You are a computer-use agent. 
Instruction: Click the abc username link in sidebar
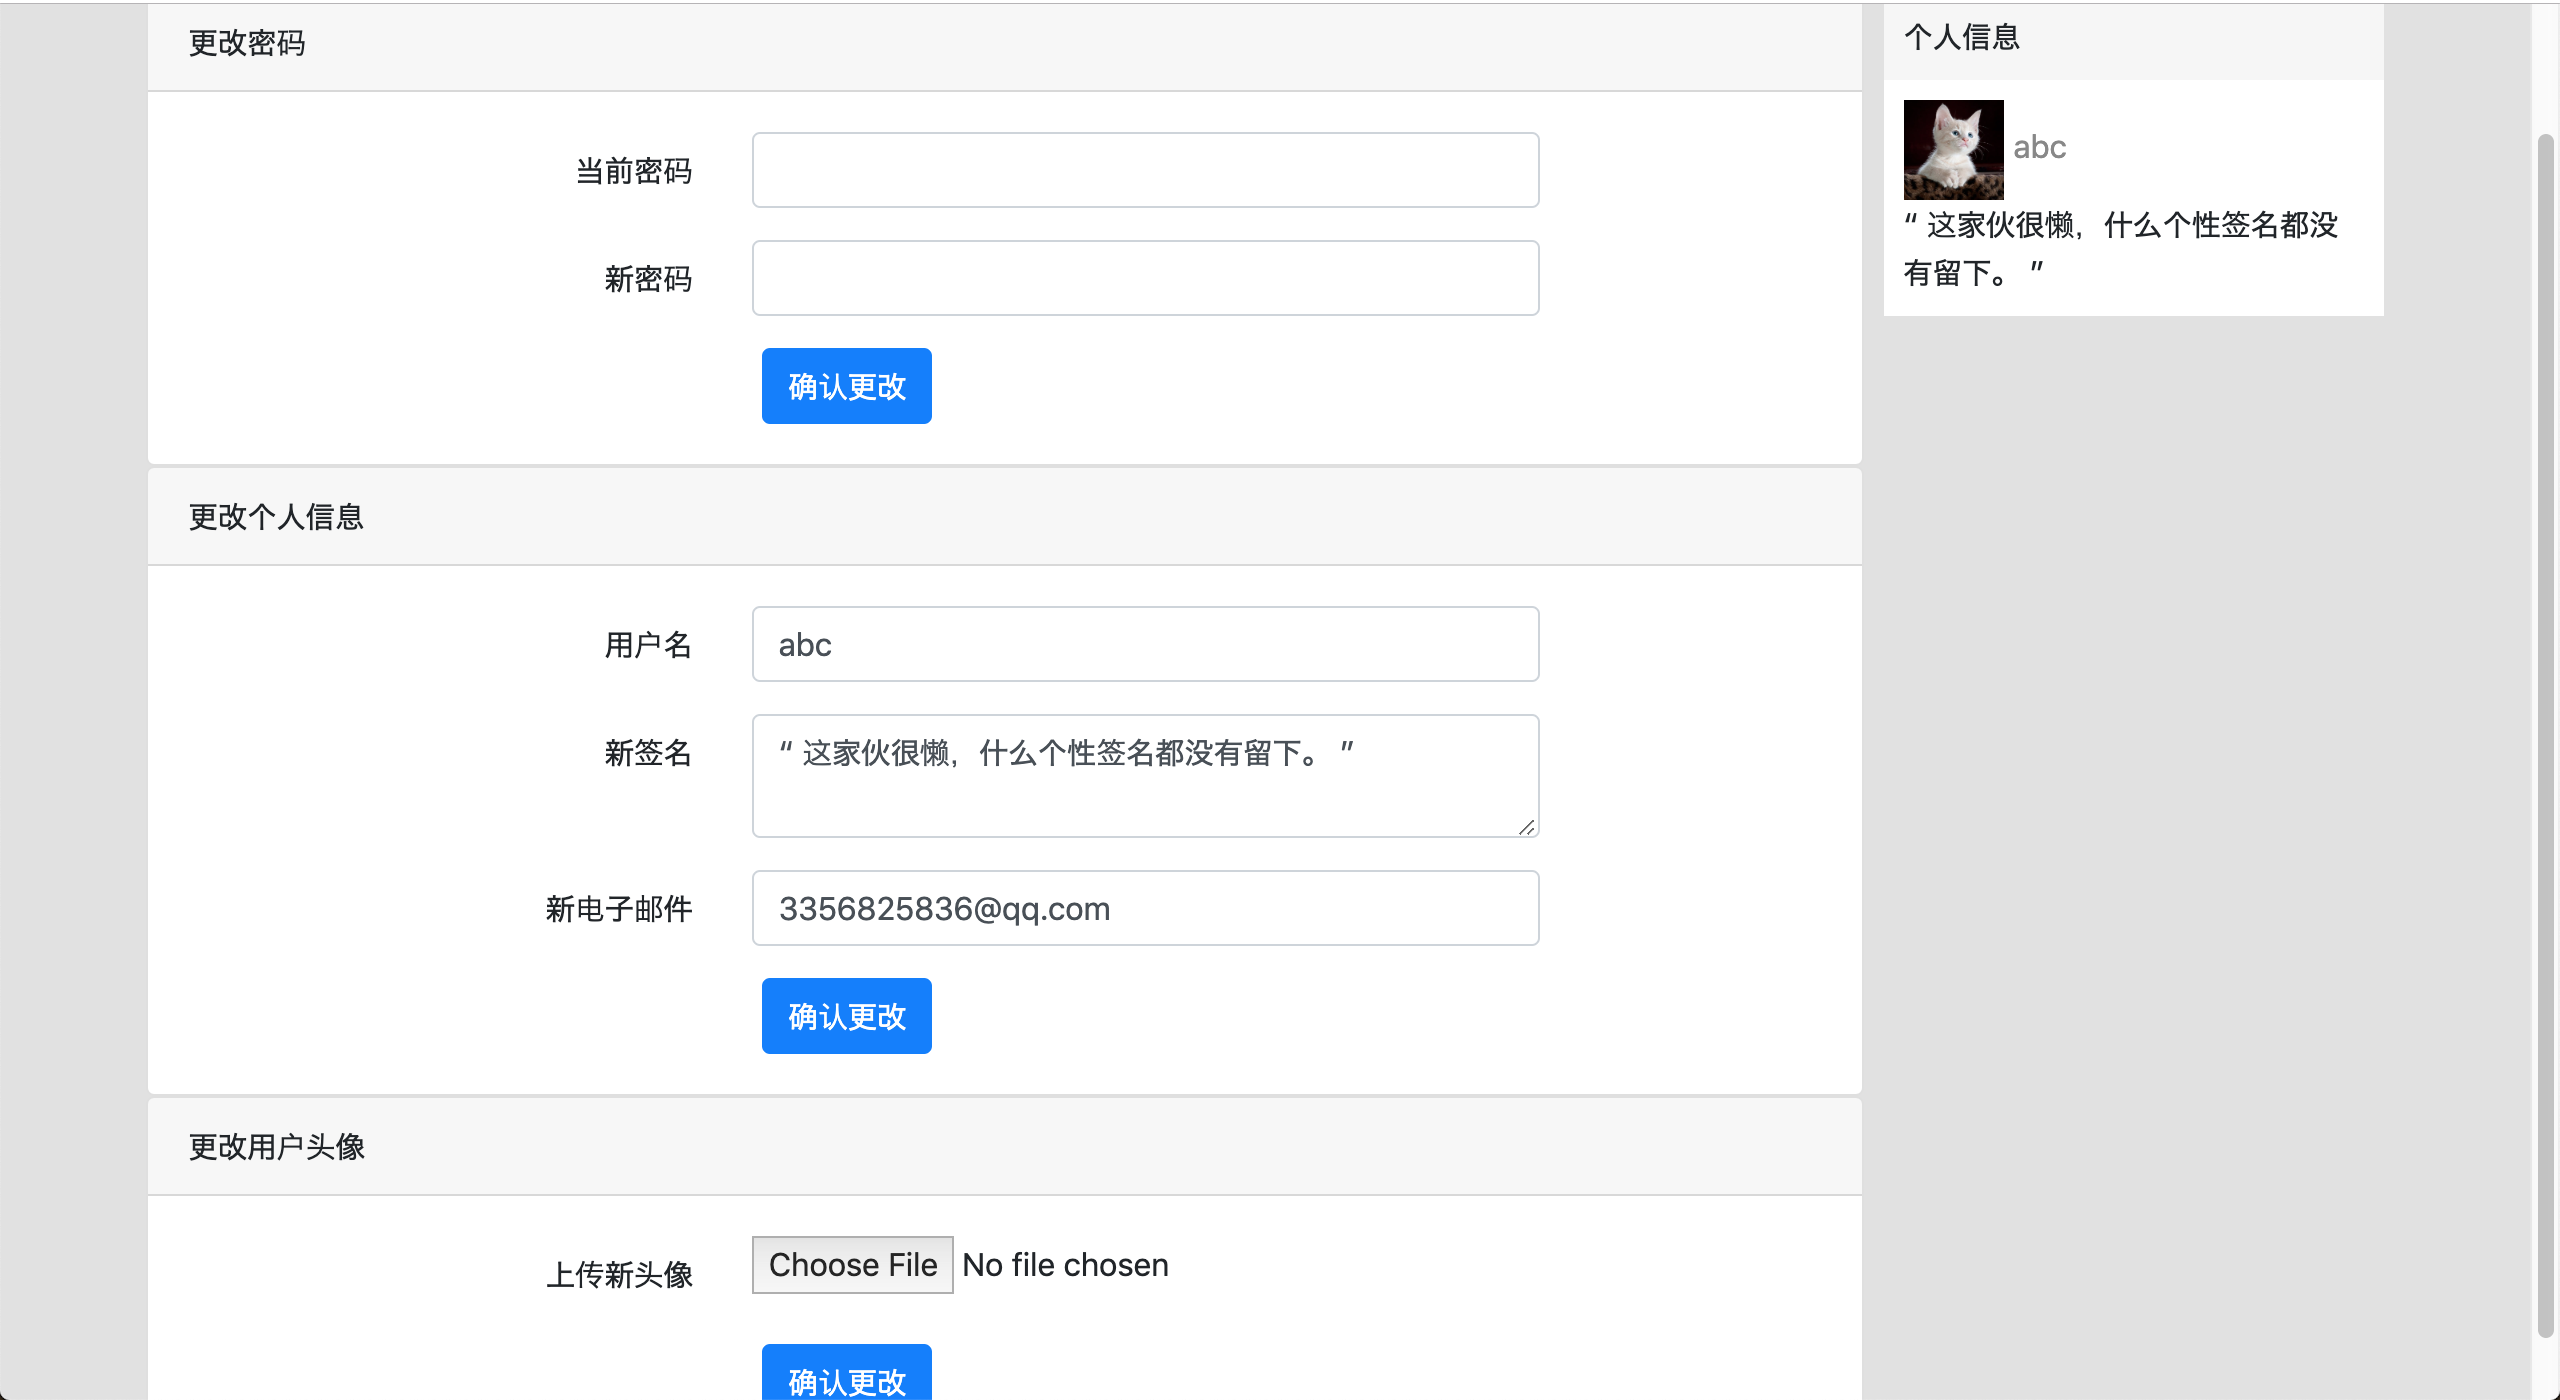(2039, 147)
